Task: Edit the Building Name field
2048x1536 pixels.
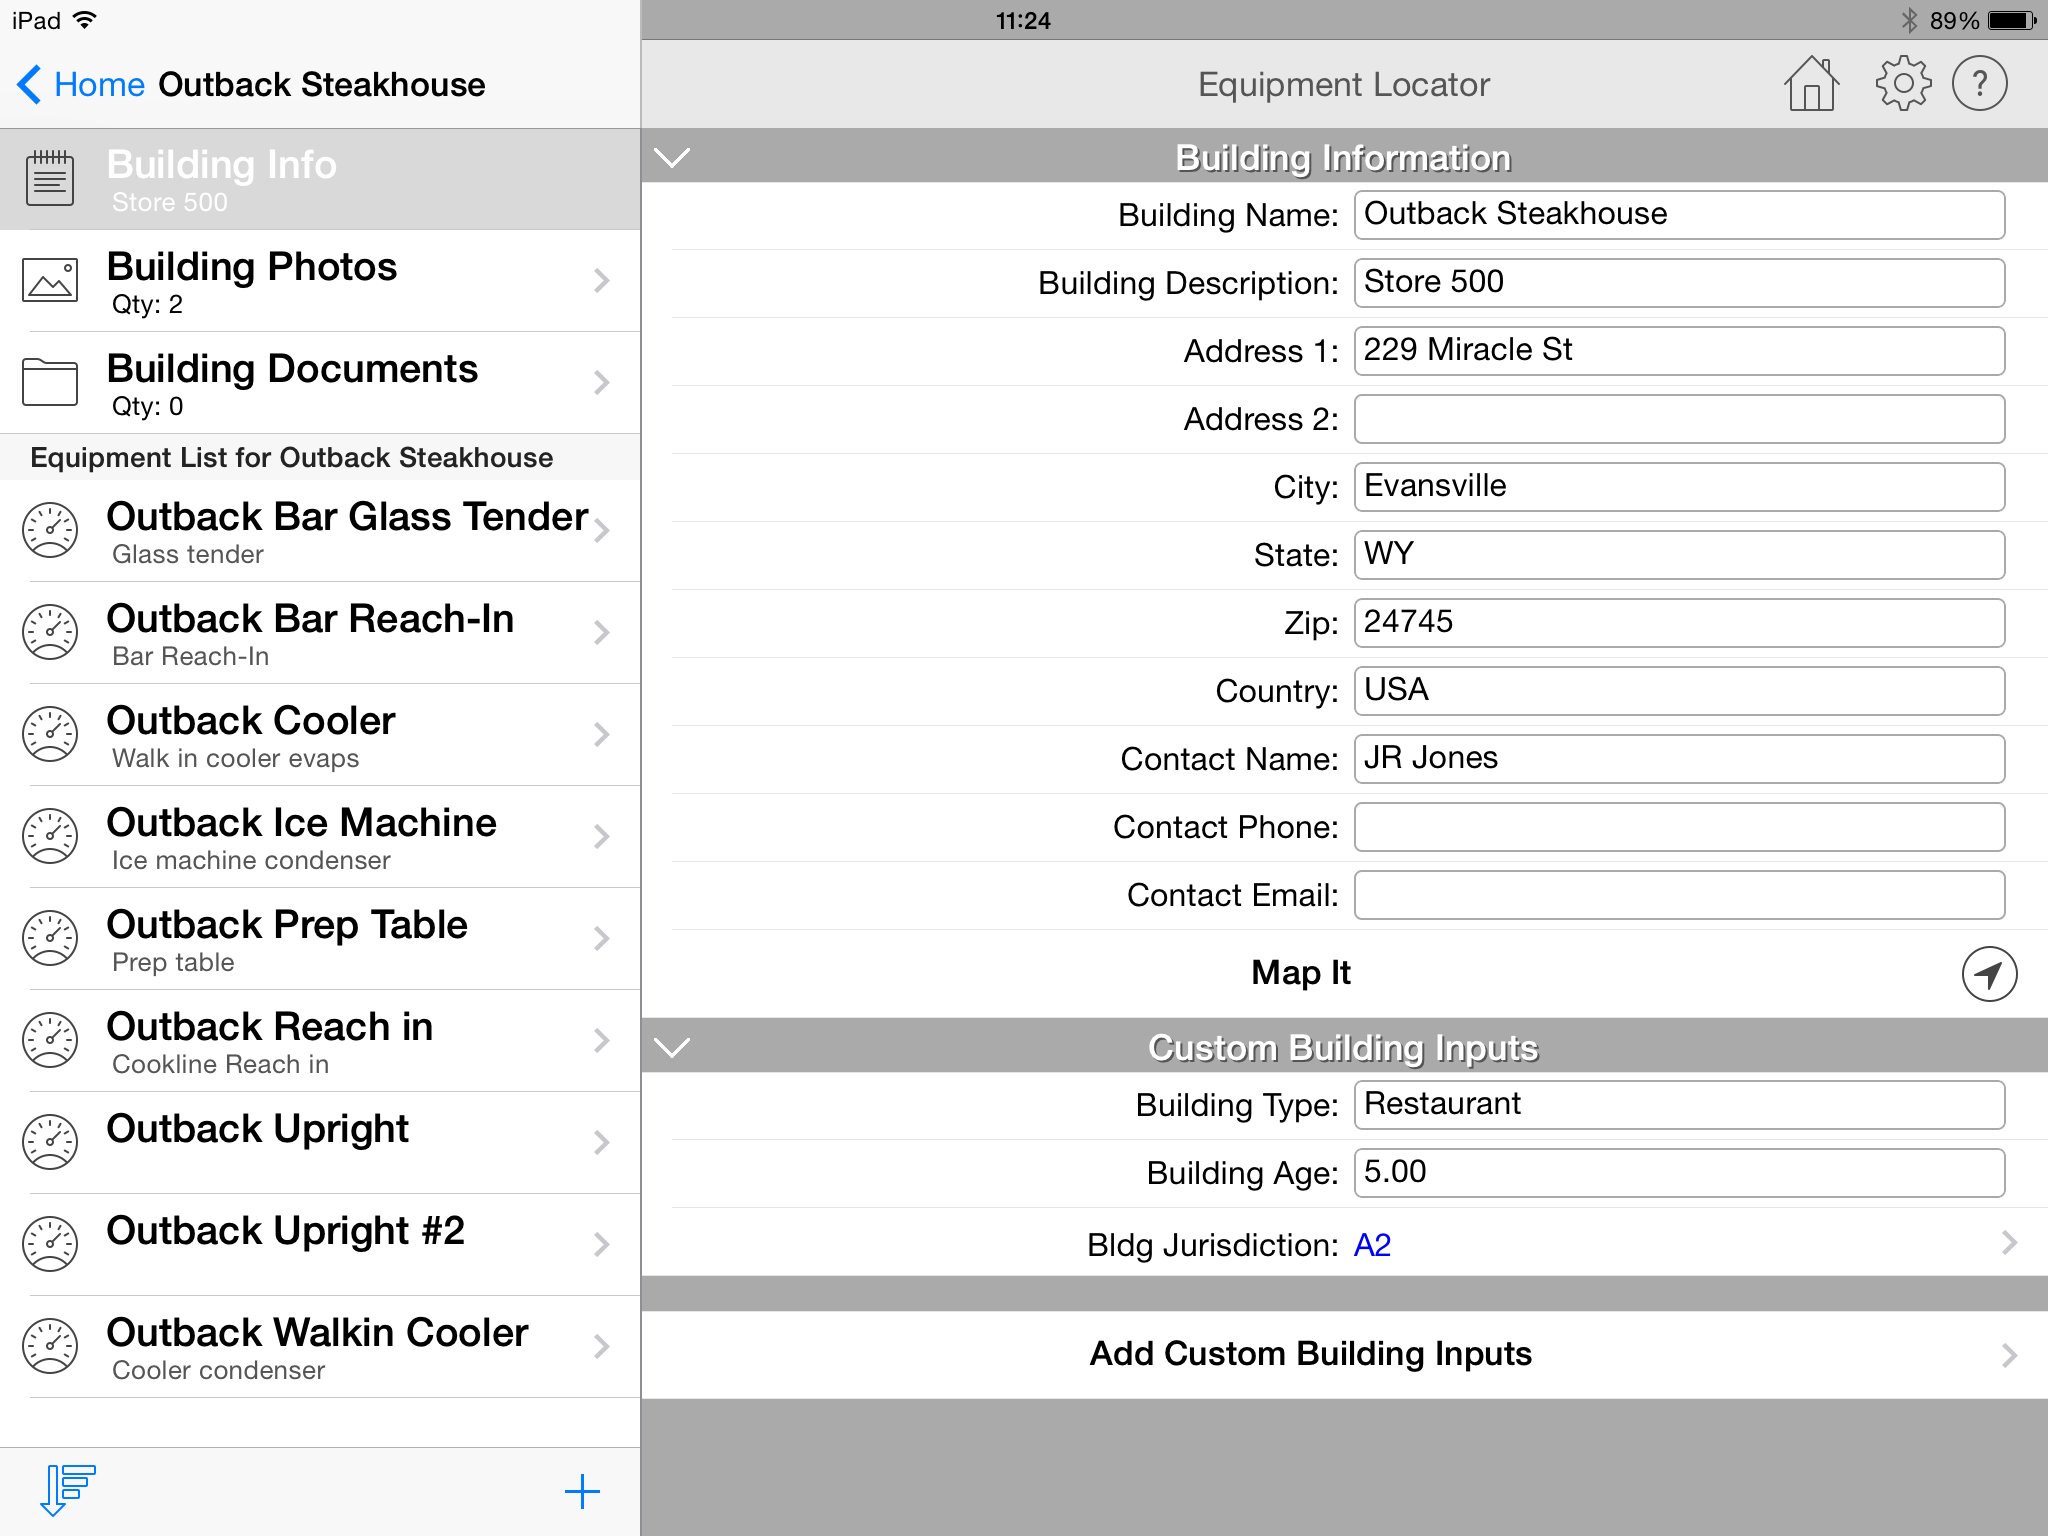Action: (x=1679, y=215)
